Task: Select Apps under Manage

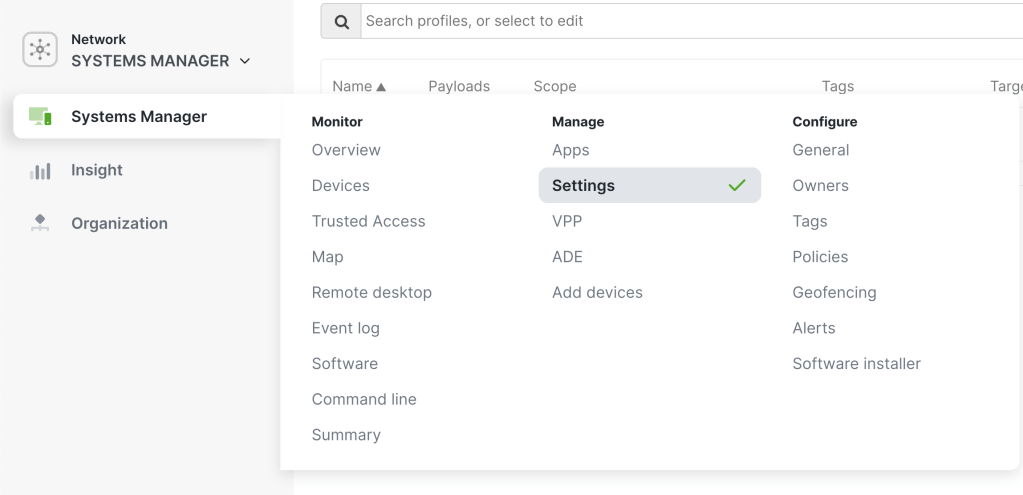Action: click(570, 150)
